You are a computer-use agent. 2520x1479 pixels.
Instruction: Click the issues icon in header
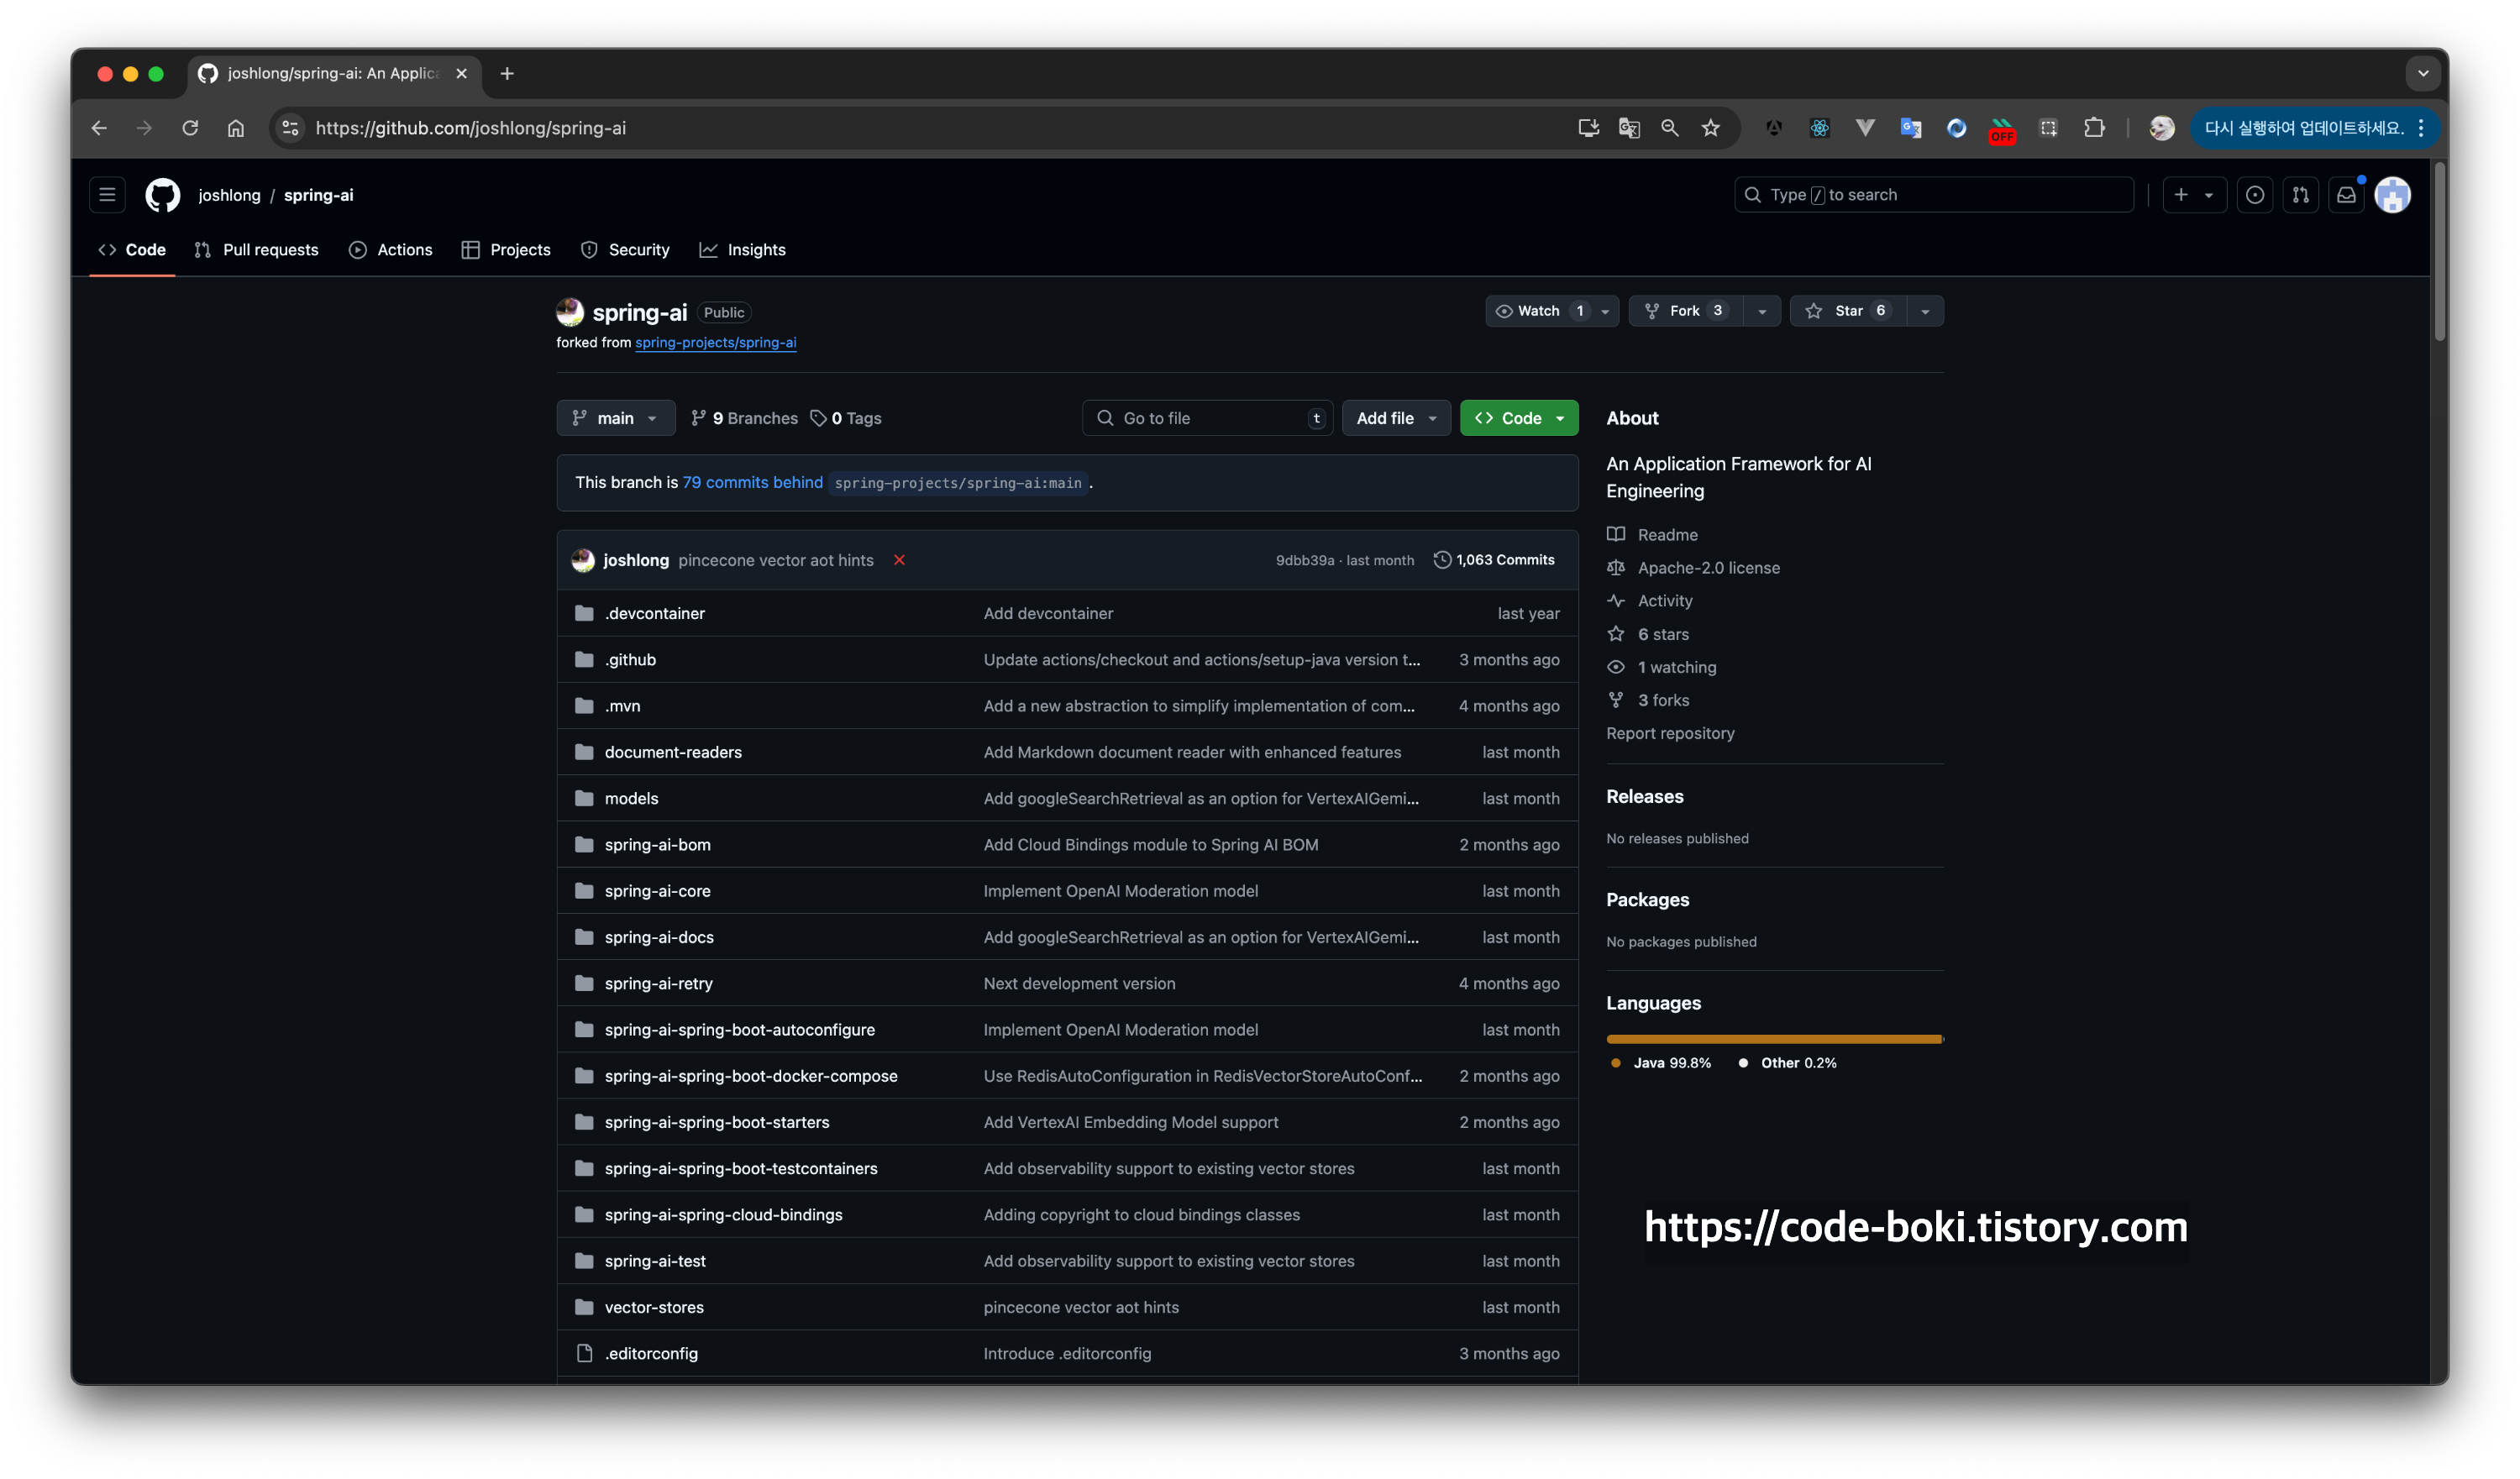[x=2254, y=195]
